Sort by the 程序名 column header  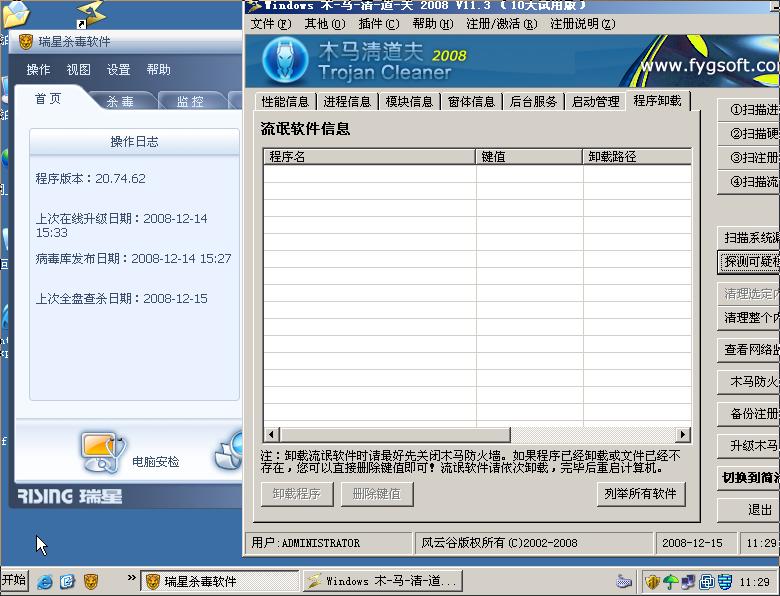[x=369, y=157]
